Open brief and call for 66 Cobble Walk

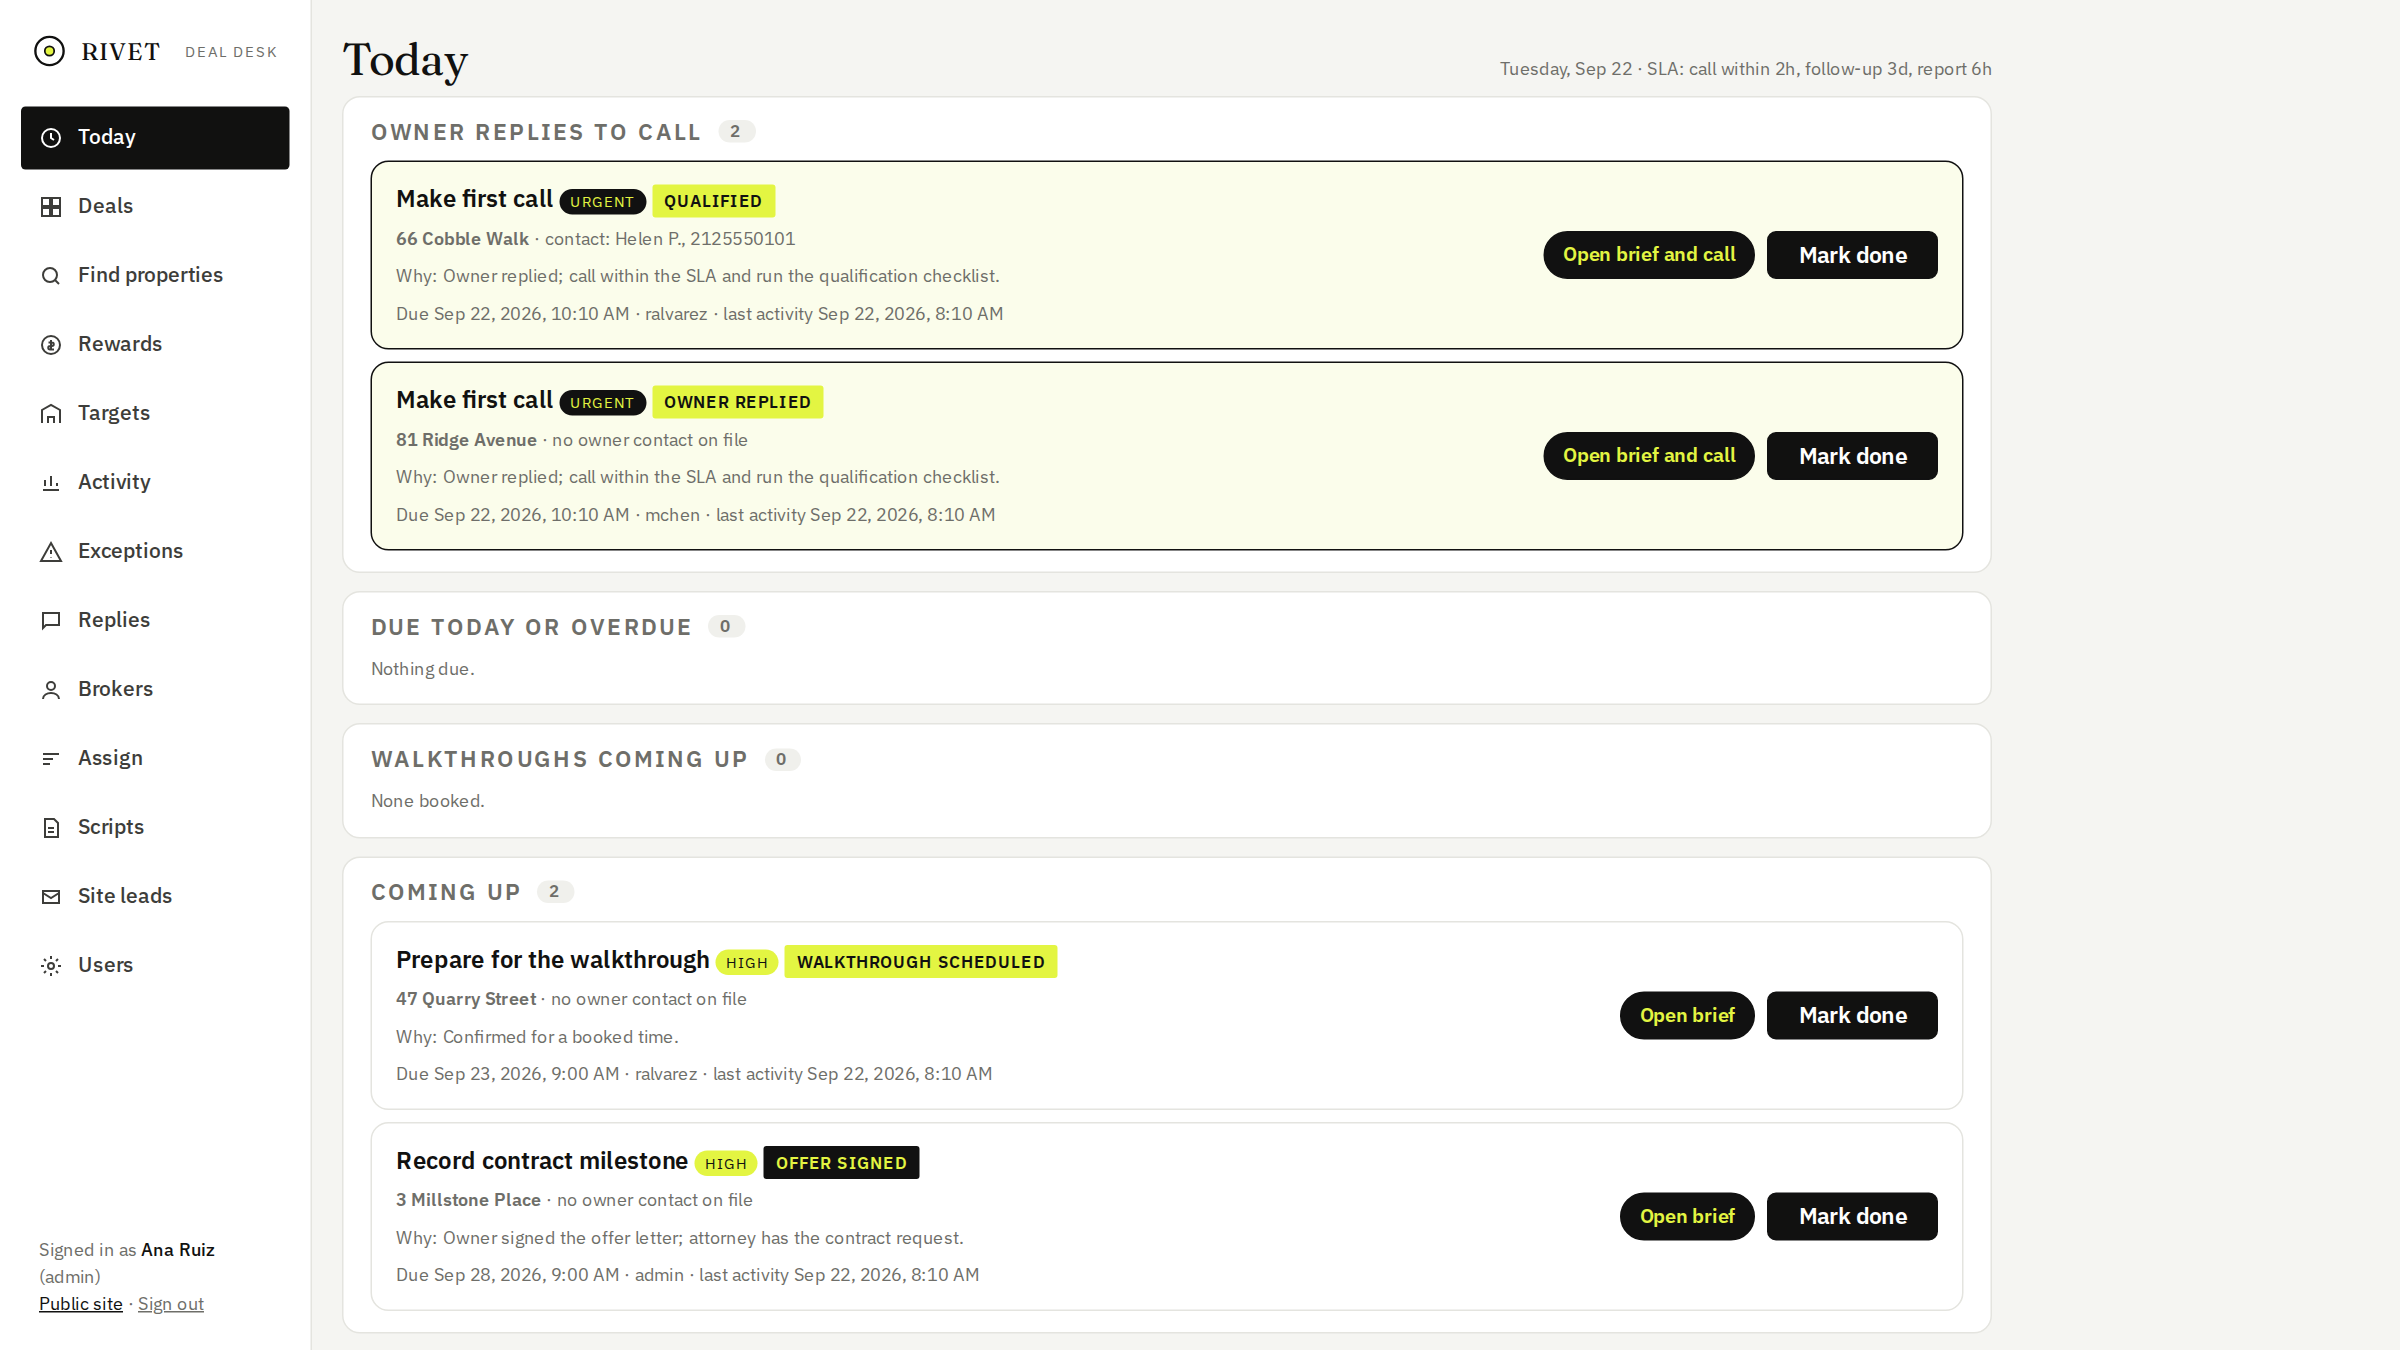[1649, 255]
